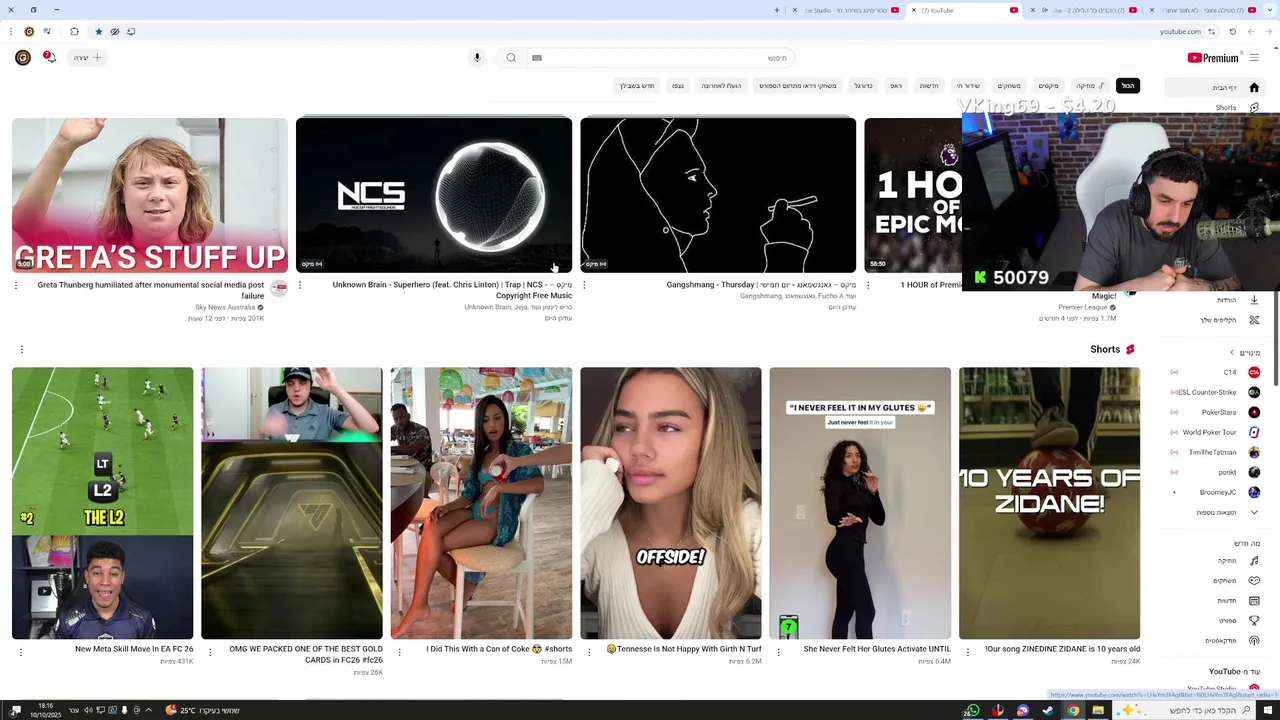Select the 'ראפ' rap filter chip
The image size is (1280, 720).
click(x=896, y=86)
